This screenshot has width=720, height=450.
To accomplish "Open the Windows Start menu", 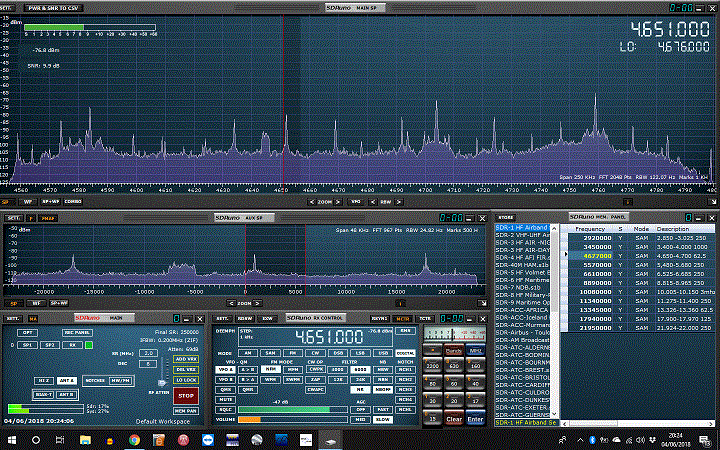I will pyautogui.click(x=12, y=440).
